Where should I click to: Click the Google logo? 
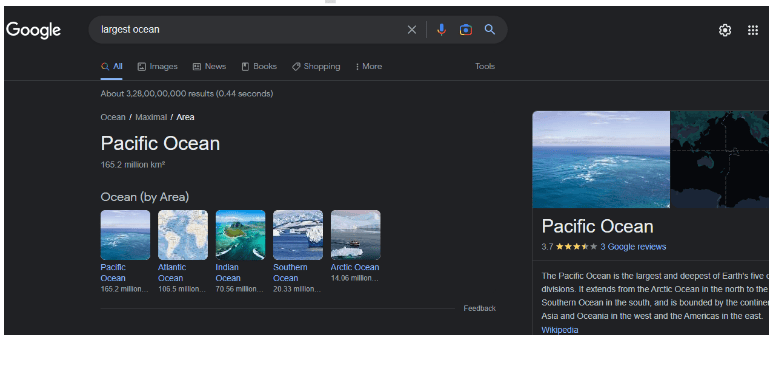click(33, 30)
